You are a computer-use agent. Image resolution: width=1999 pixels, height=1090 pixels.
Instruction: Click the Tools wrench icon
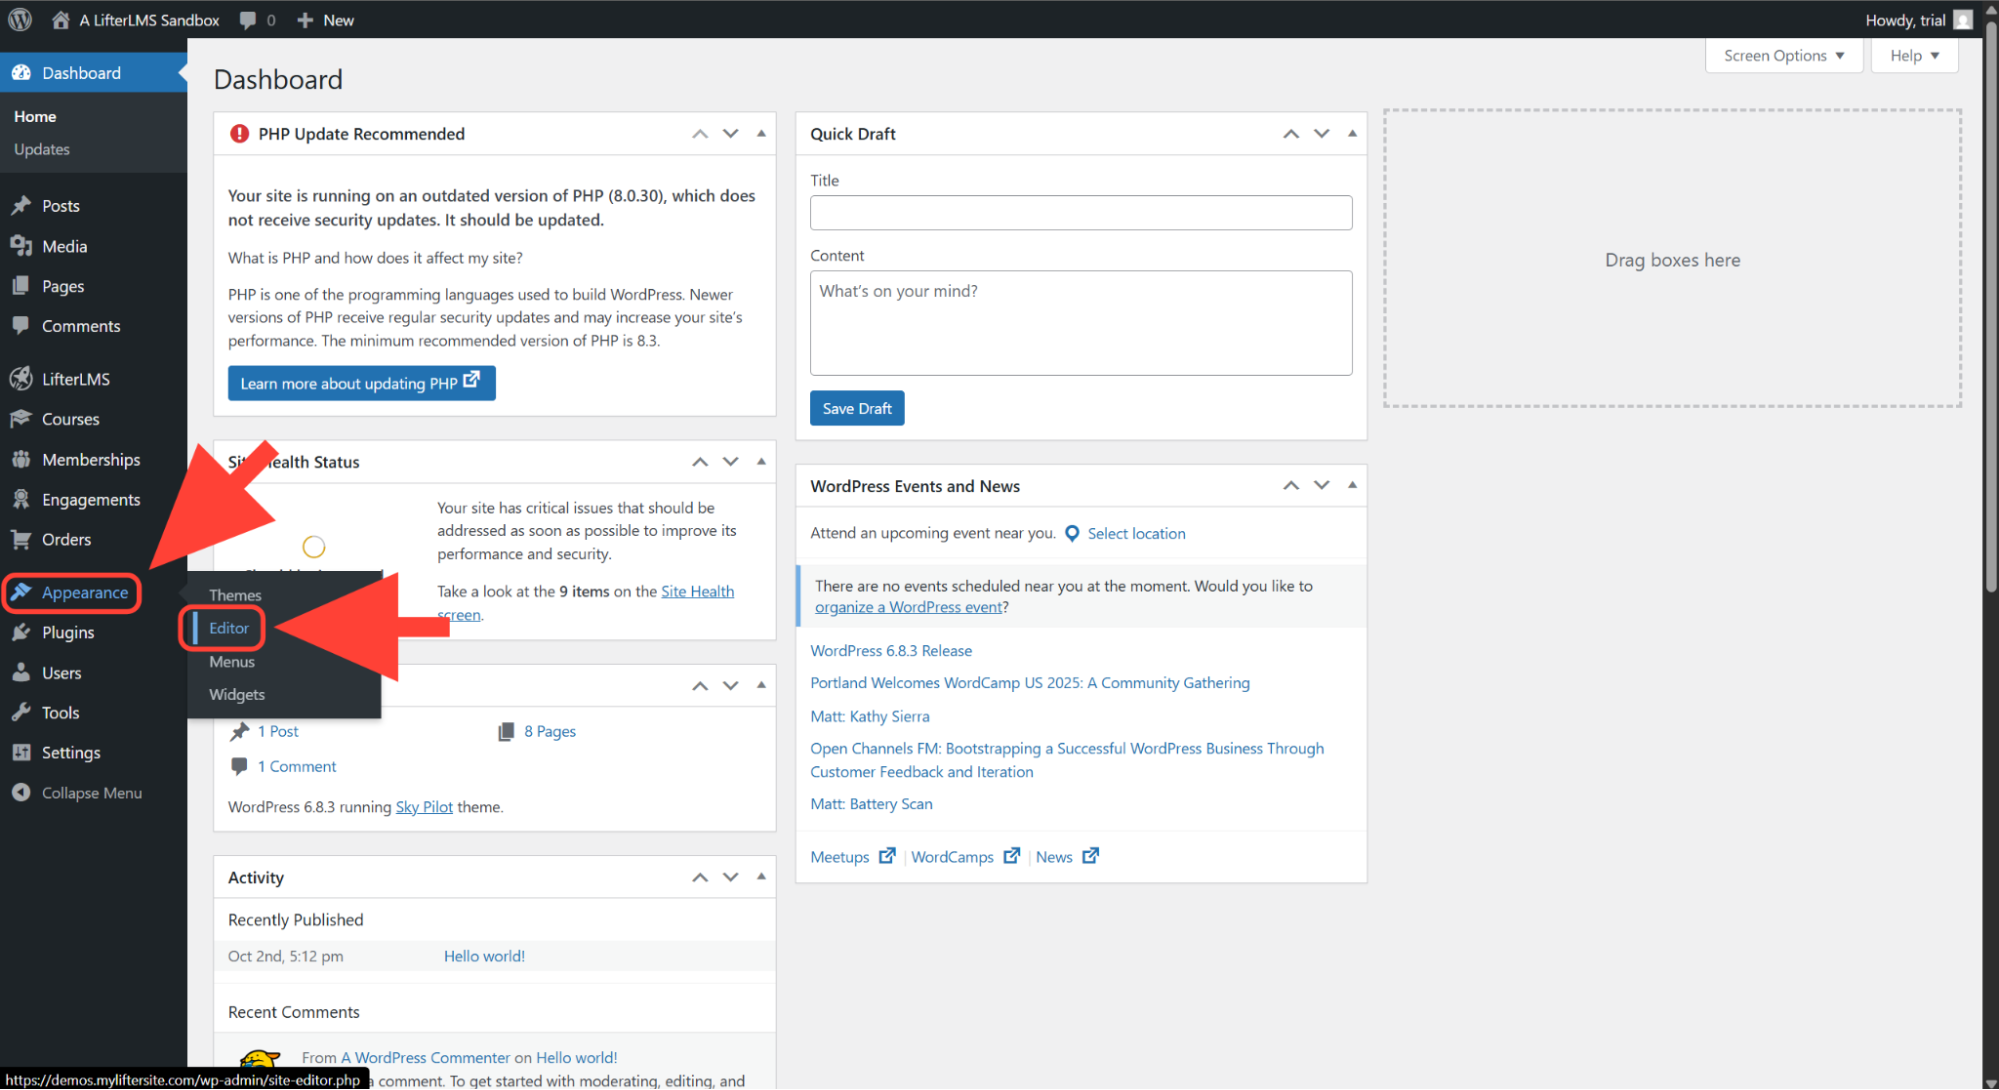[x=21, y=713]
